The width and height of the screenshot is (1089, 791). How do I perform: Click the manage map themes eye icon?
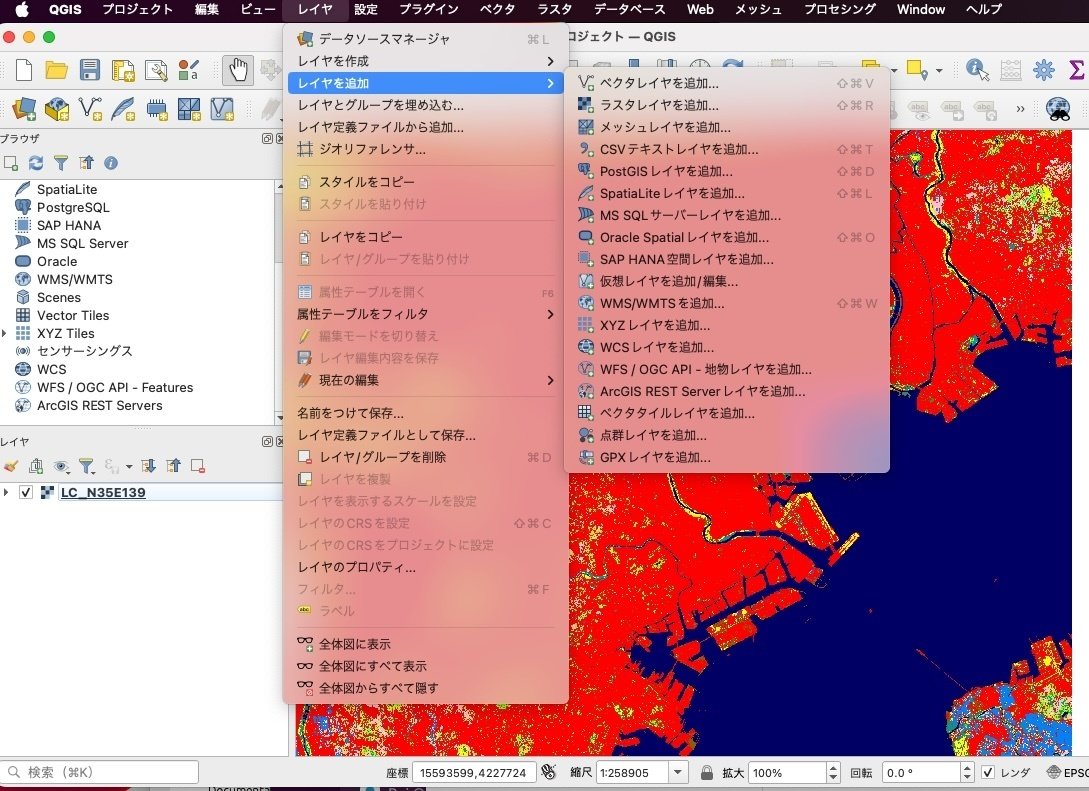point(61,466)
